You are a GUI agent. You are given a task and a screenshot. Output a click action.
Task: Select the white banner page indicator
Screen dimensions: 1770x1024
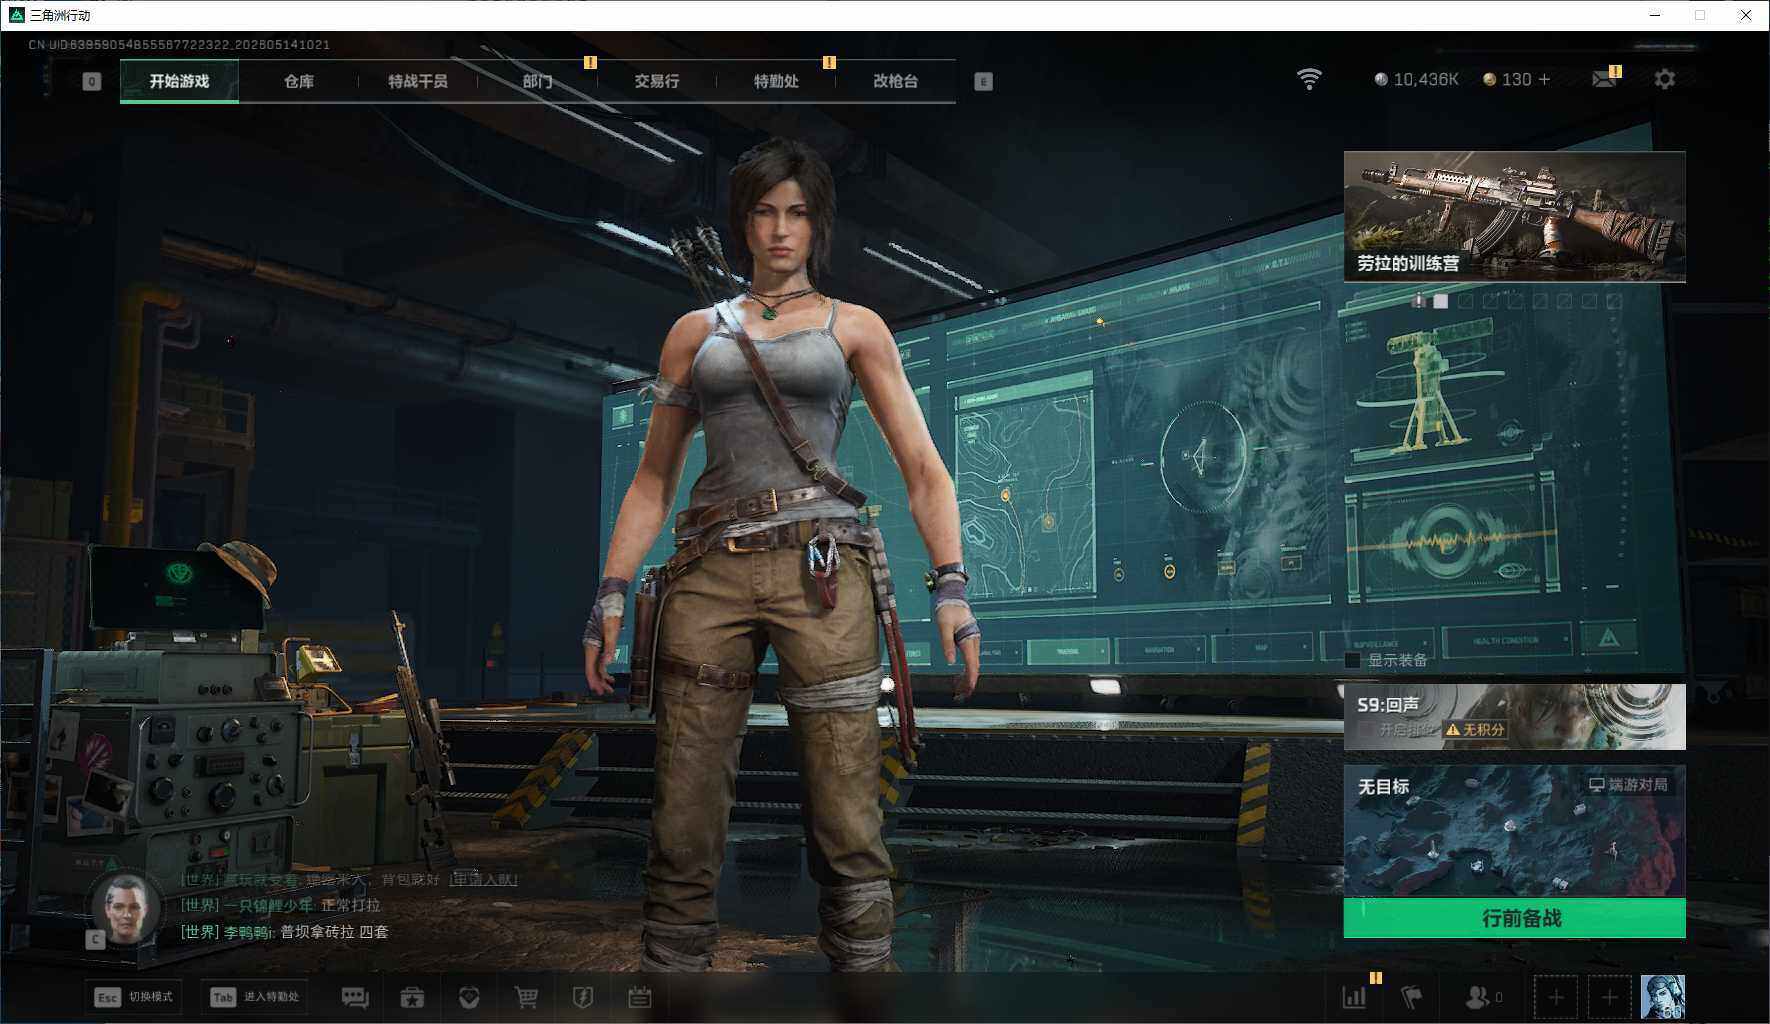coord(1440,301)
